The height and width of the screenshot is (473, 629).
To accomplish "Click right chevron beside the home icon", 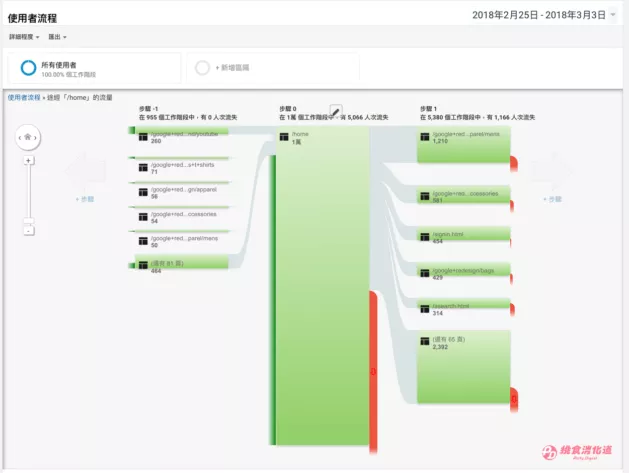I will pyautogui.click(x=36, y=138).
